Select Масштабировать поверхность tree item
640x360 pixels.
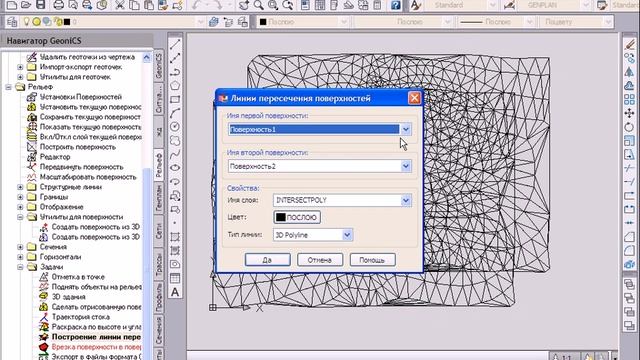(x=88, y=177)
